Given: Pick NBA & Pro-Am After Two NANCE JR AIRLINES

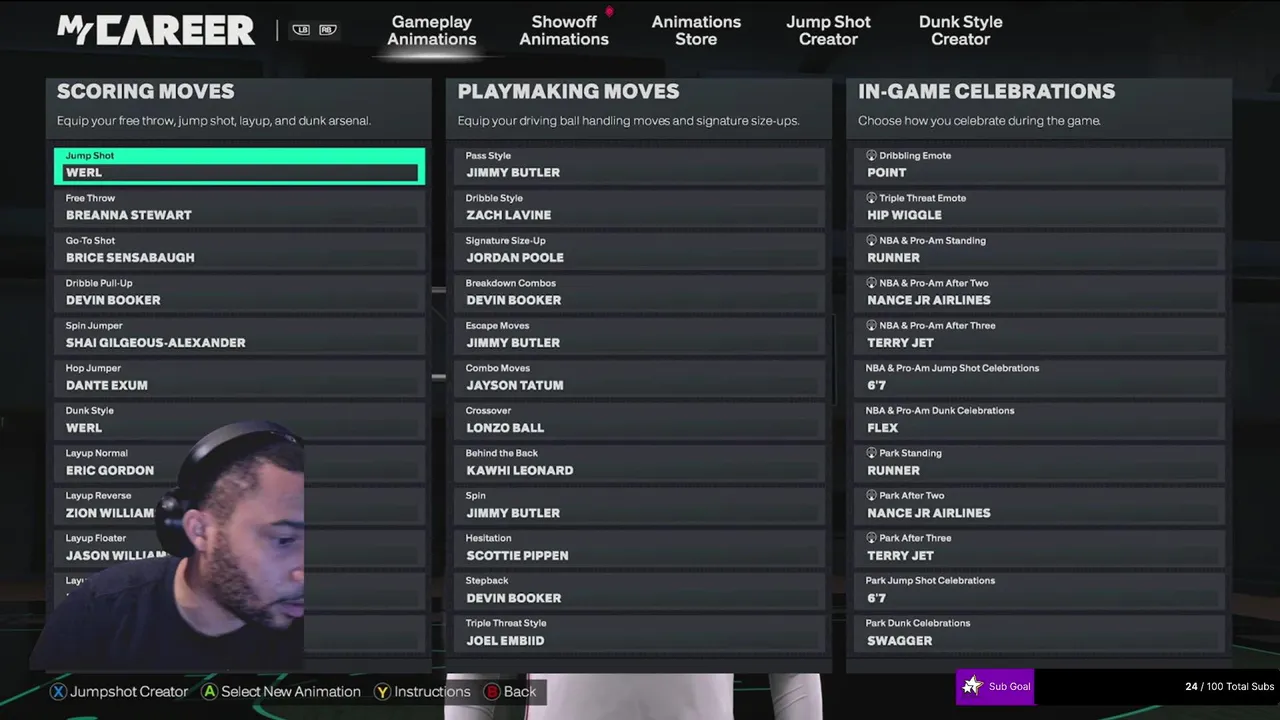Looking at the screenshot, I should [x=1040, y=293].
